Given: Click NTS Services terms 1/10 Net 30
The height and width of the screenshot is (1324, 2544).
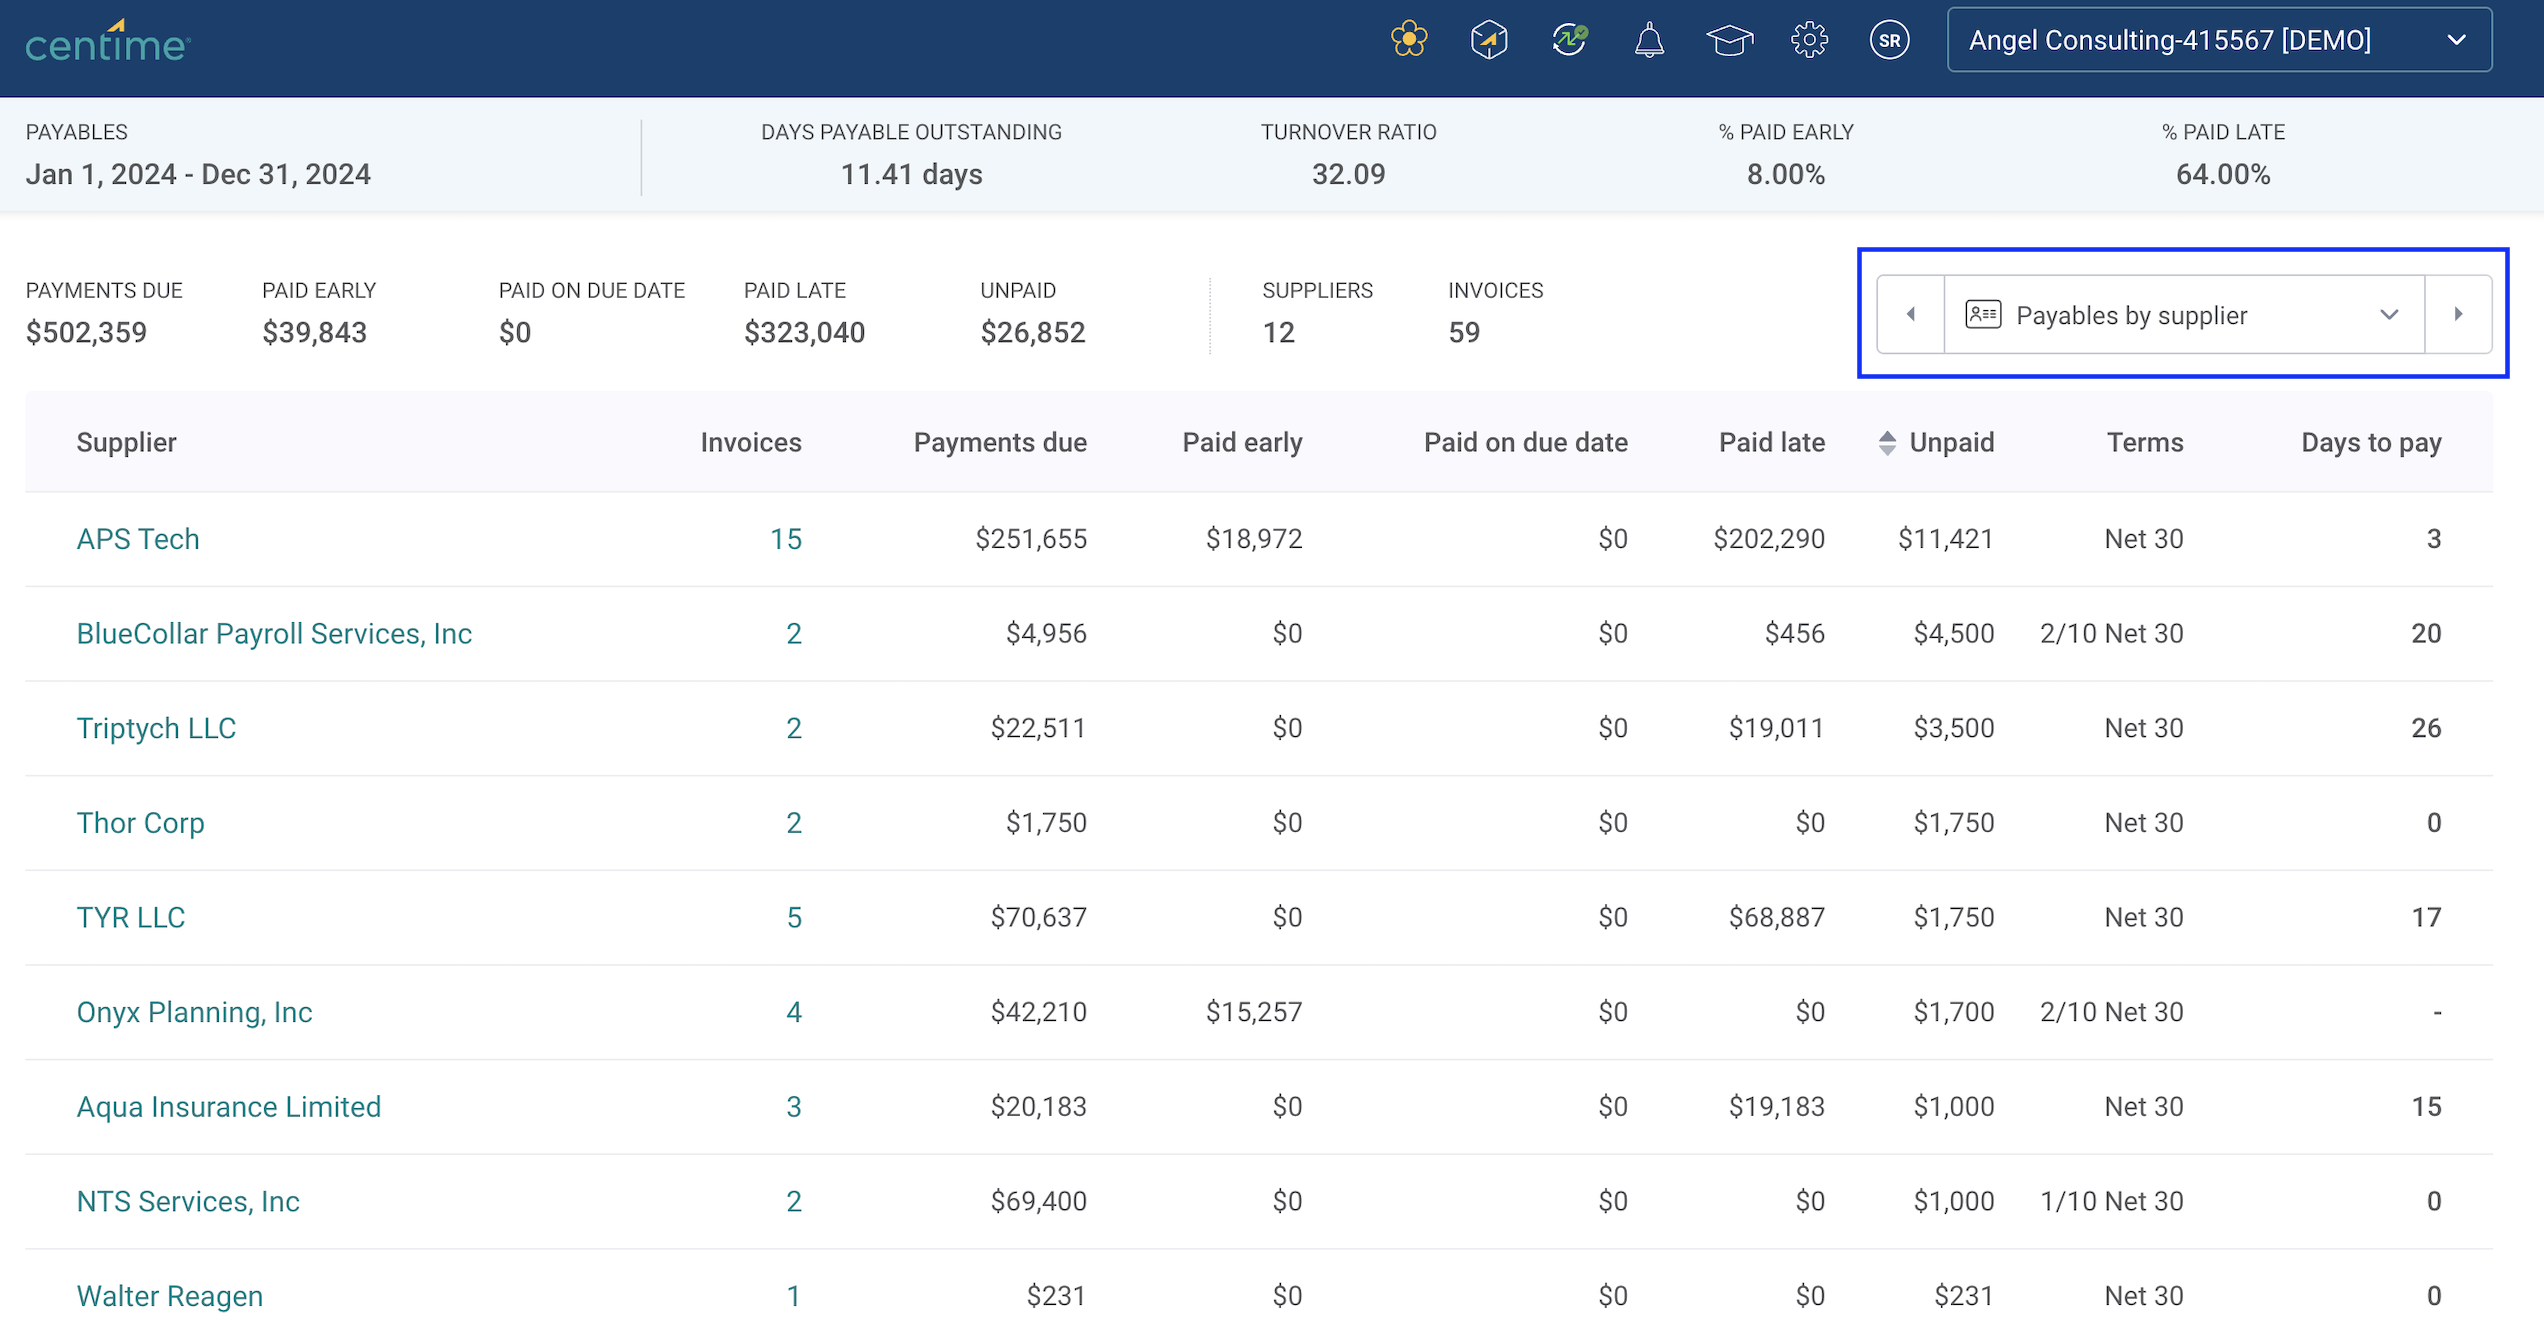Looking at the screenshot, I should 2111,1201.
